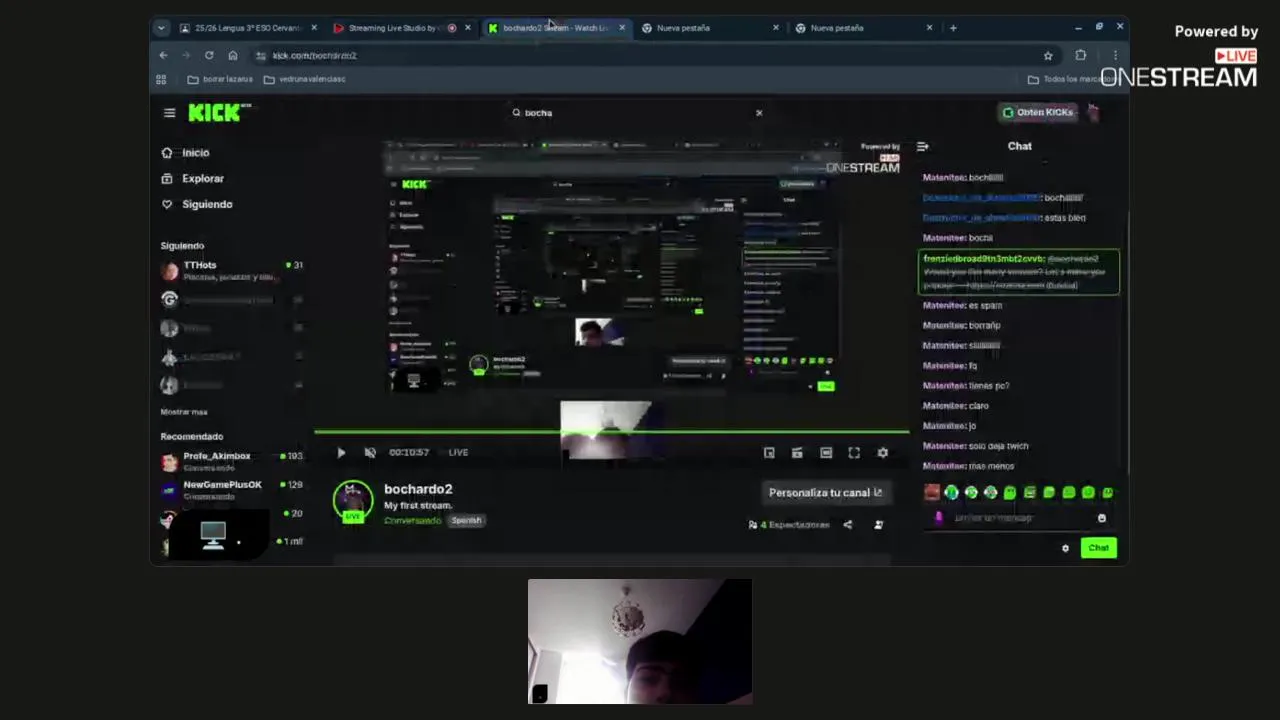
Task: Open browser tab search dropdown
Action: pos(161,28)
